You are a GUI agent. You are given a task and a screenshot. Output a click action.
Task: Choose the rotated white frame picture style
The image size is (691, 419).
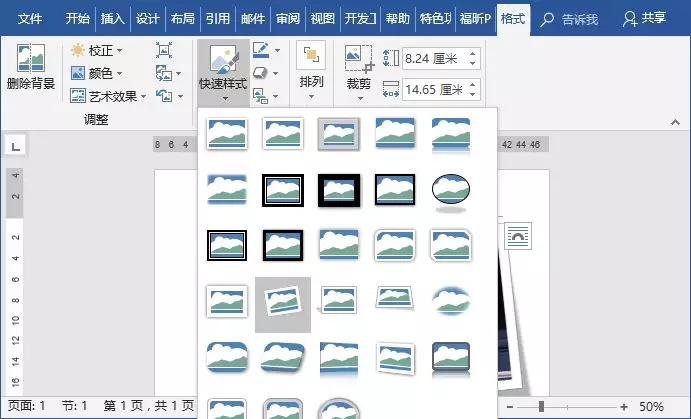pyautogui.click(x=283, y=302)
